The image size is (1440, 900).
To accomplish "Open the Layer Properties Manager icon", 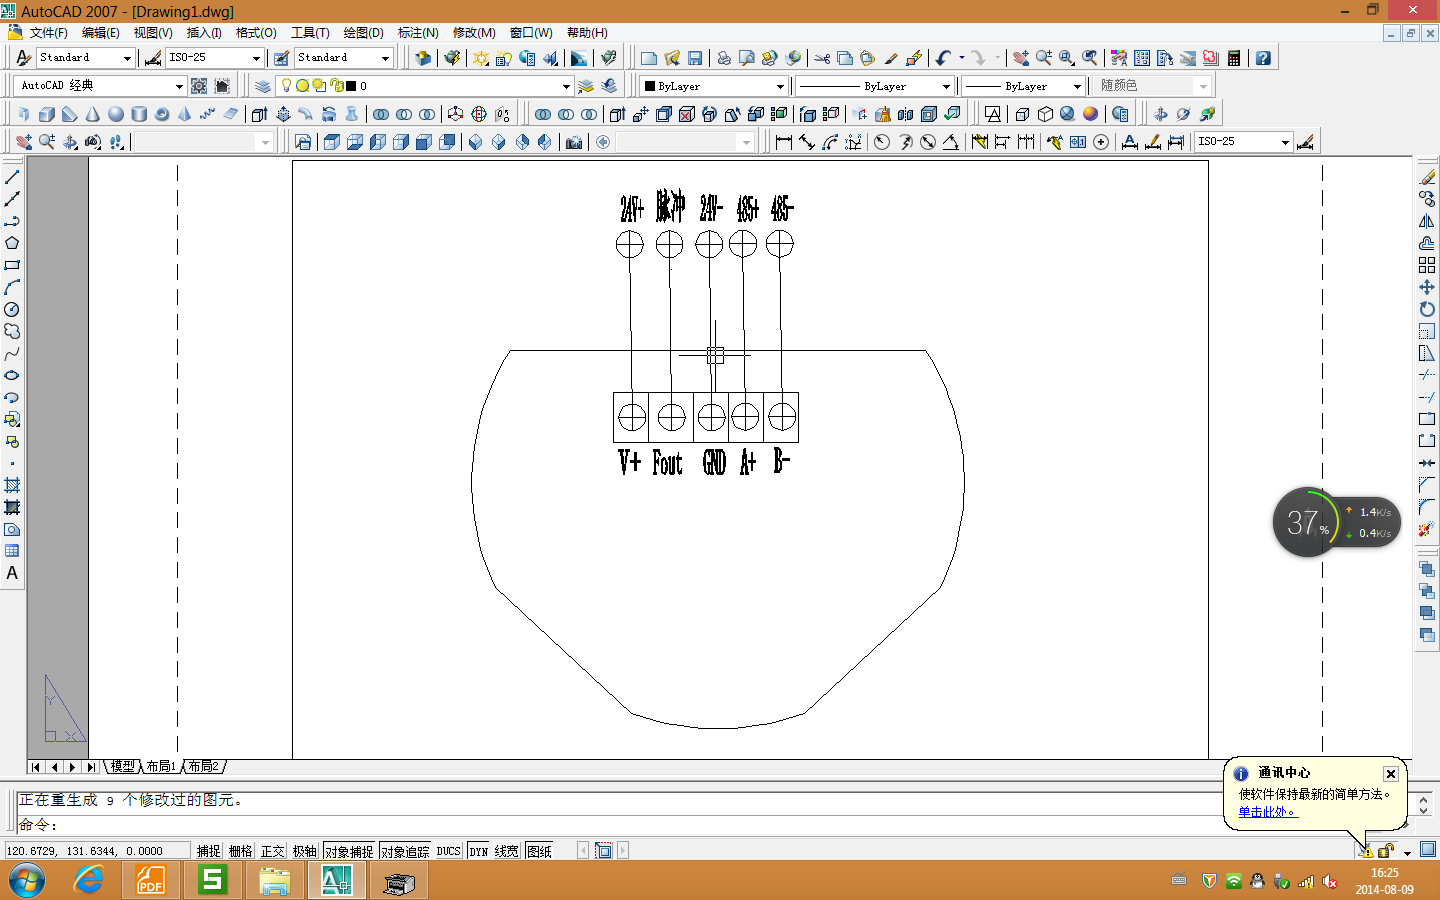I will pos(263,86).
